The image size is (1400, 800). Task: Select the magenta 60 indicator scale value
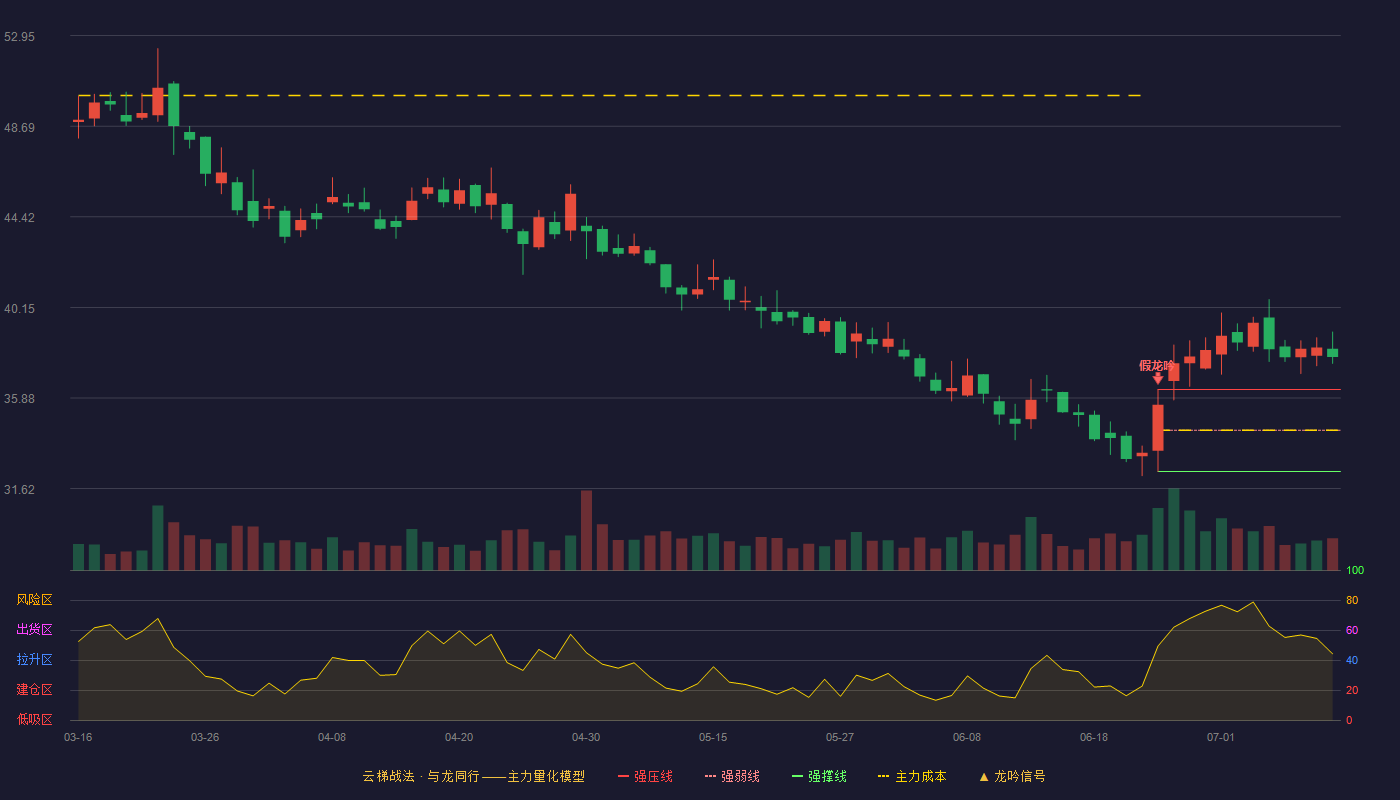[x=1352, y=630]
